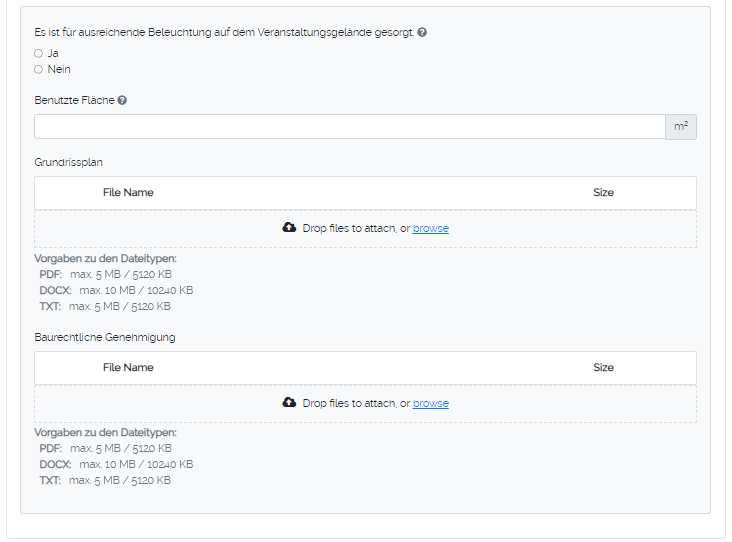The height and width of the screenshot is (542, 732).
Task: Click the Grundrissplan cloud upload icon
Action: pyautogui.click(x=289, y=228)
